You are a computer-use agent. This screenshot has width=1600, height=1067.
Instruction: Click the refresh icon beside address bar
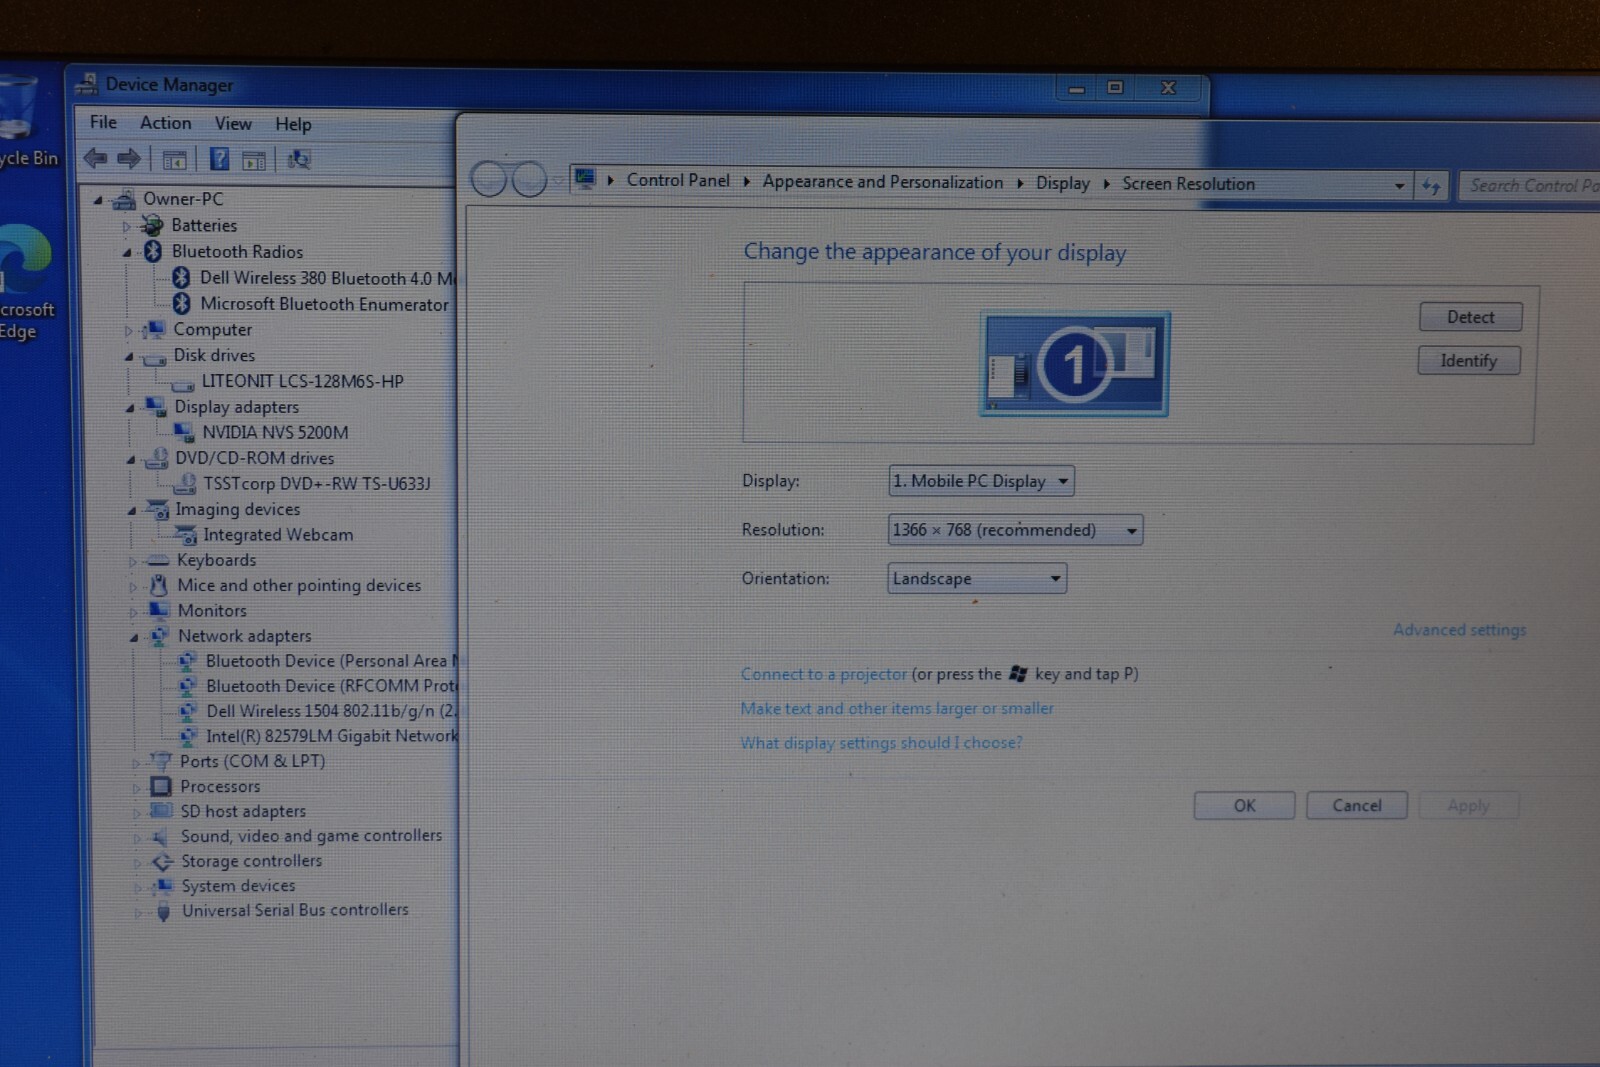1431,186
